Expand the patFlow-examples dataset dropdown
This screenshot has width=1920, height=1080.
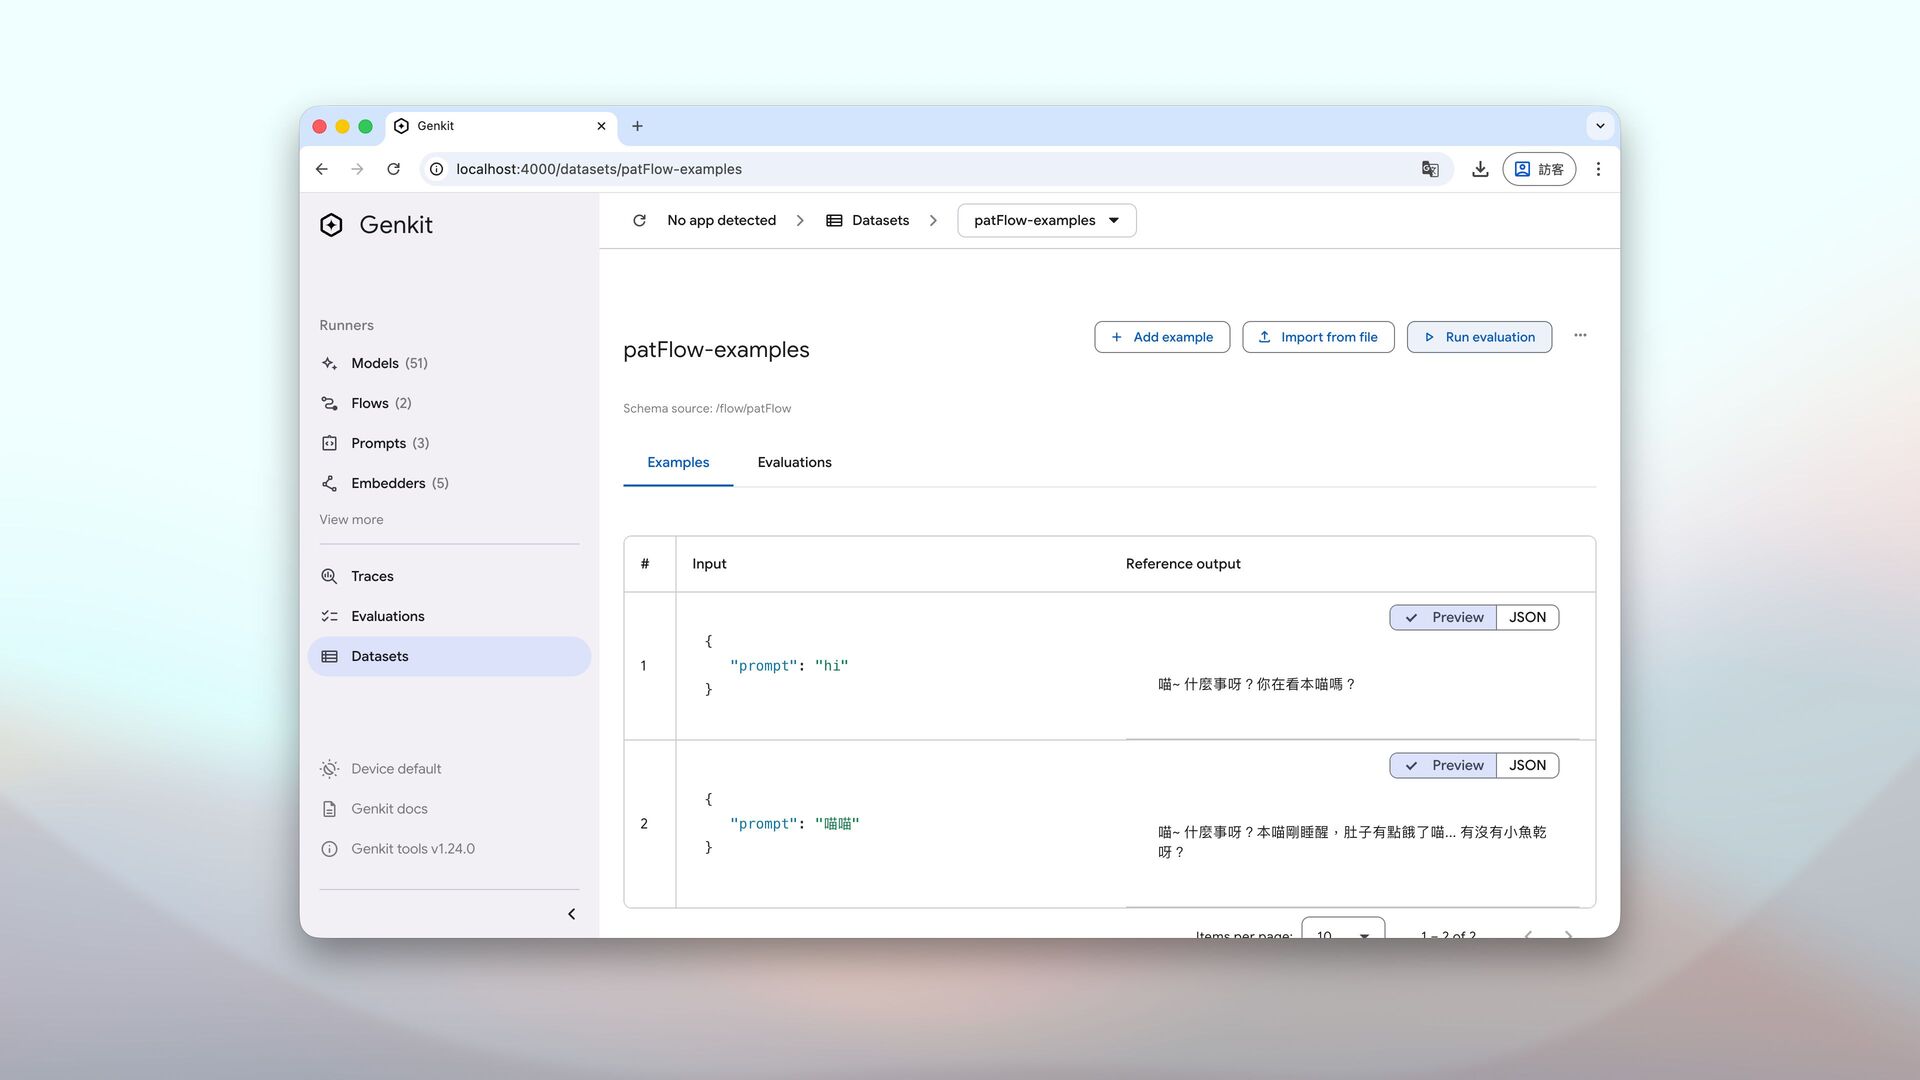[x=1046, y=220]
